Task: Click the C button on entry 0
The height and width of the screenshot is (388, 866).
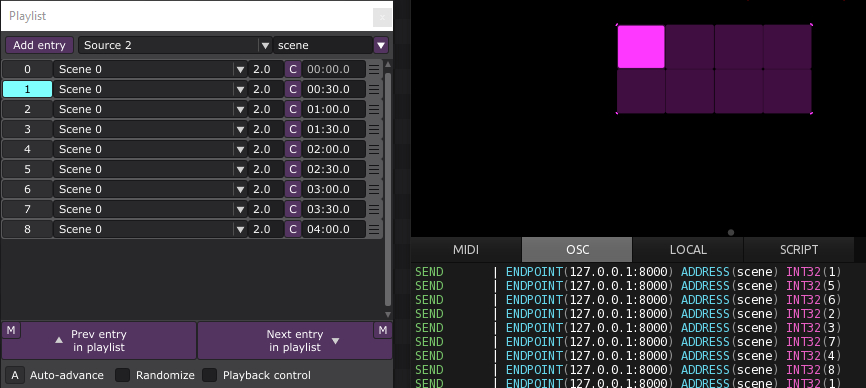Action: tap(293, 70)
